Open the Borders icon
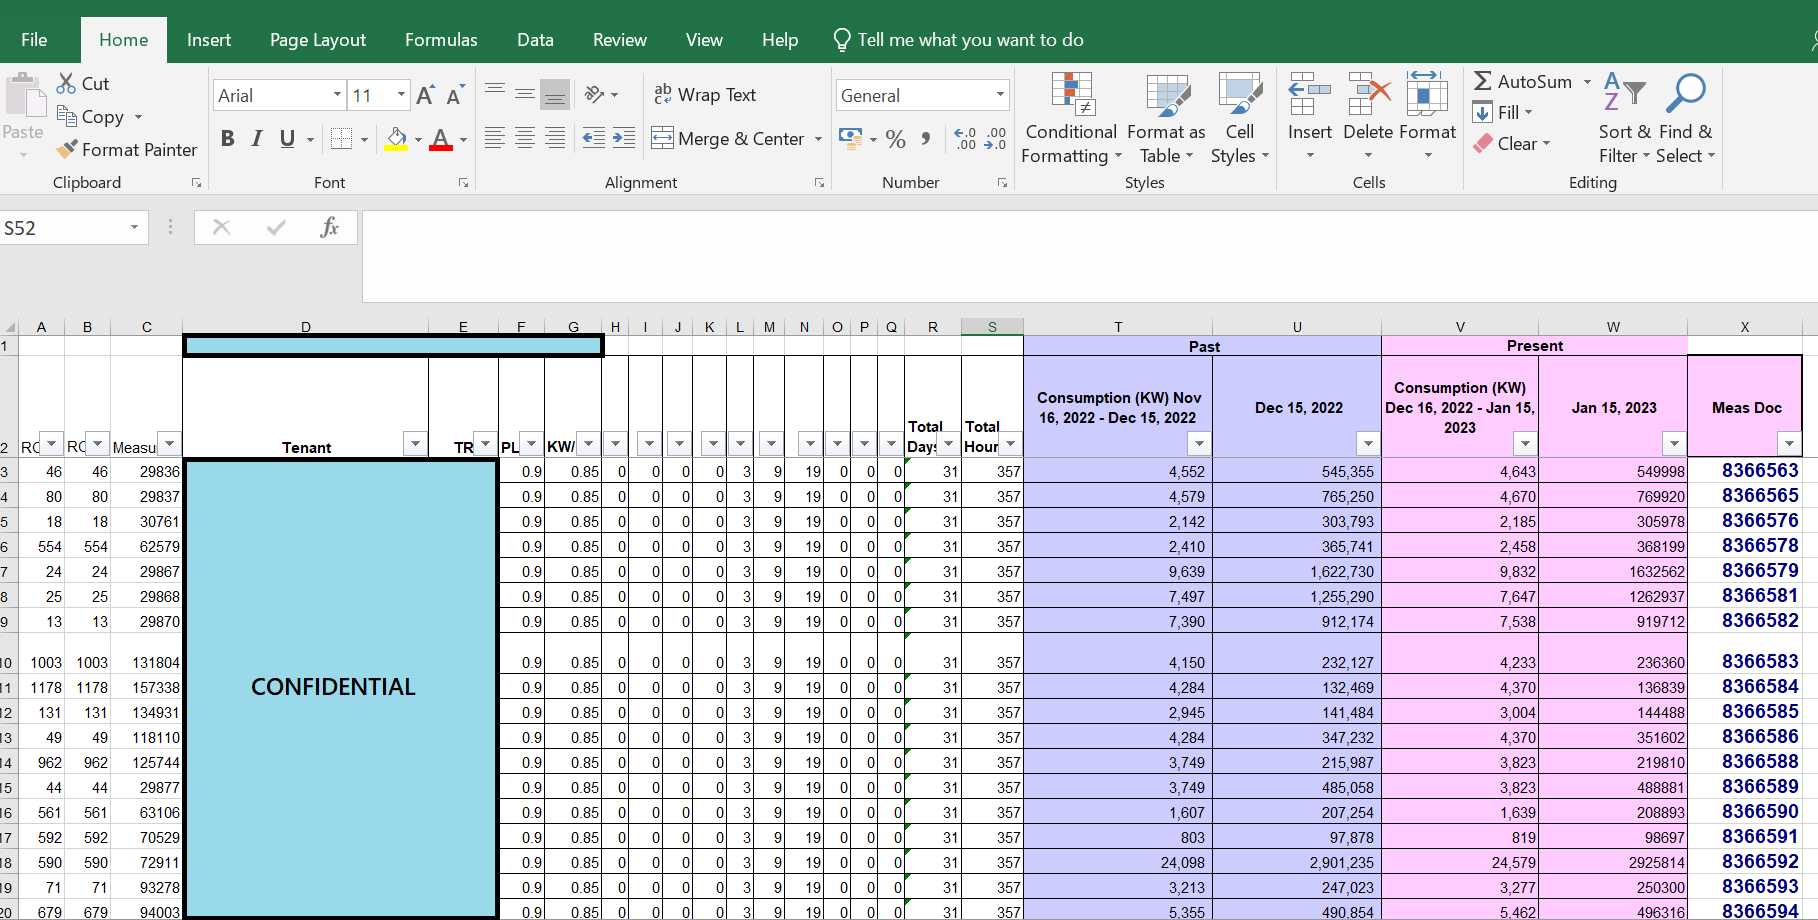Image resolution: width=1818 pixels, height=920 pixels. (x=341, y=139)
